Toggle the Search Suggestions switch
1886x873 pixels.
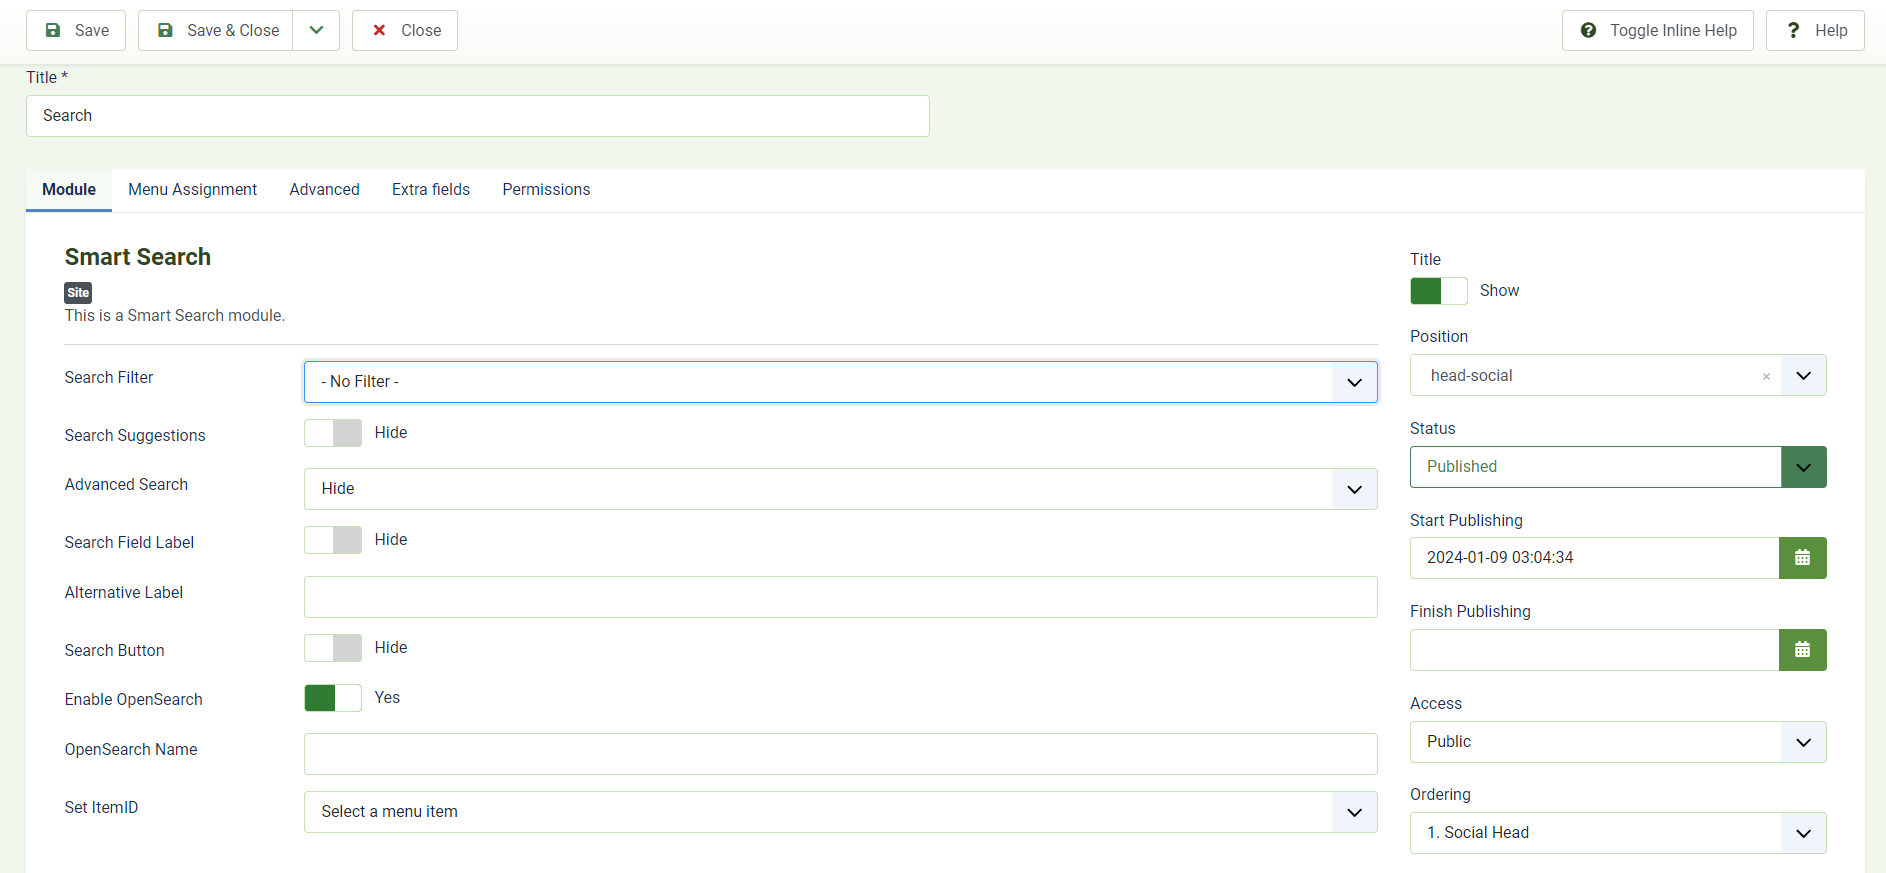[333, 433]
